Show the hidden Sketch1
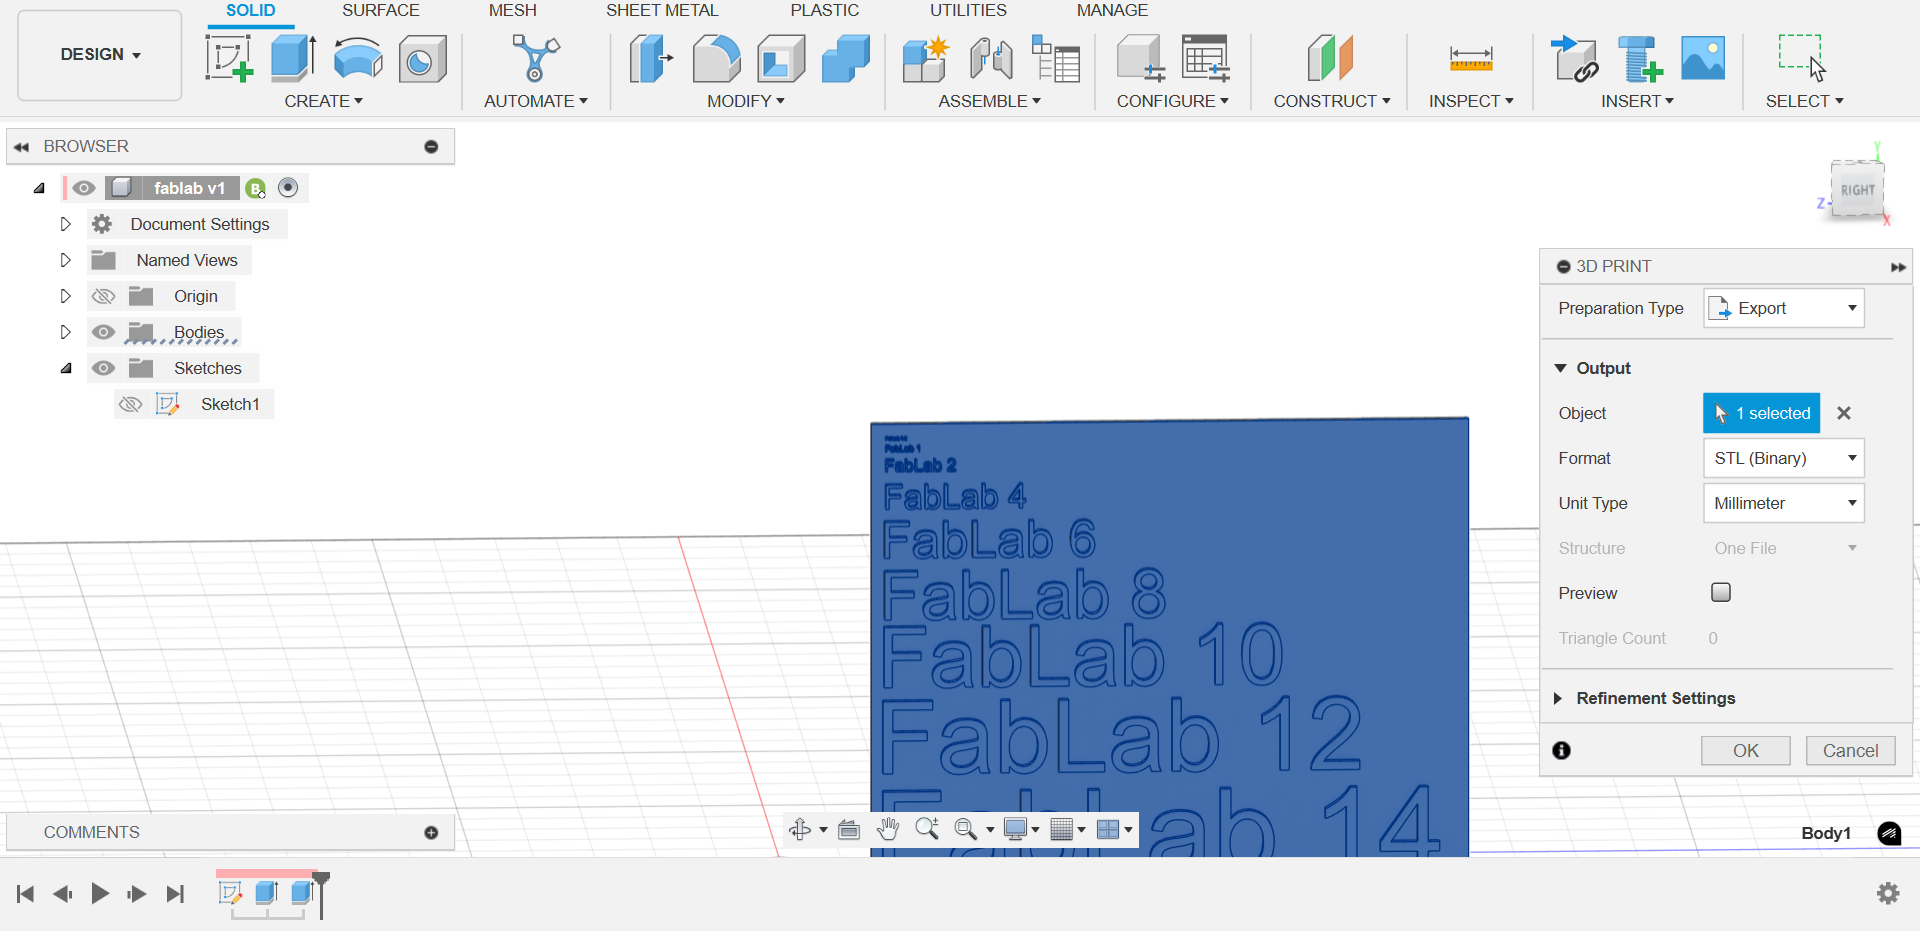Viewport: 1920px width, 931px height. [131, 404]
